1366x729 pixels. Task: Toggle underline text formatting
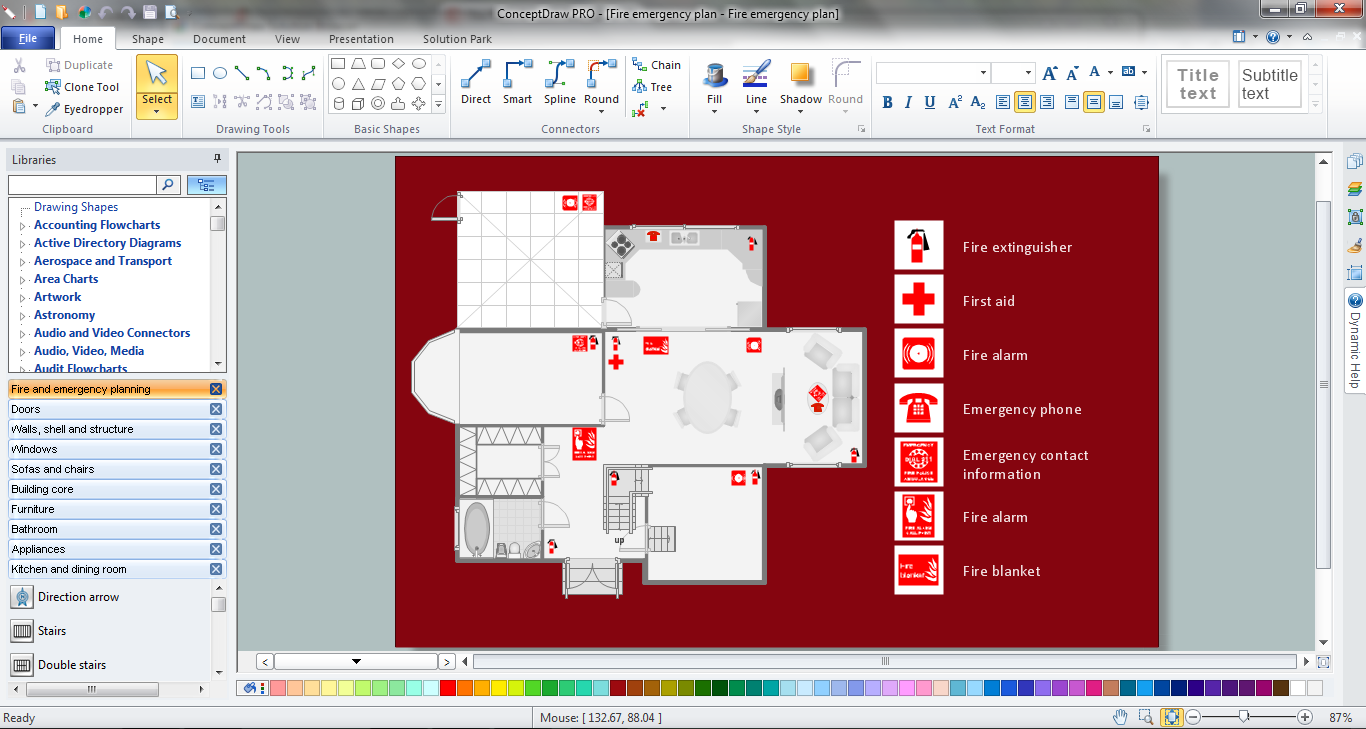tap(930, 102)
